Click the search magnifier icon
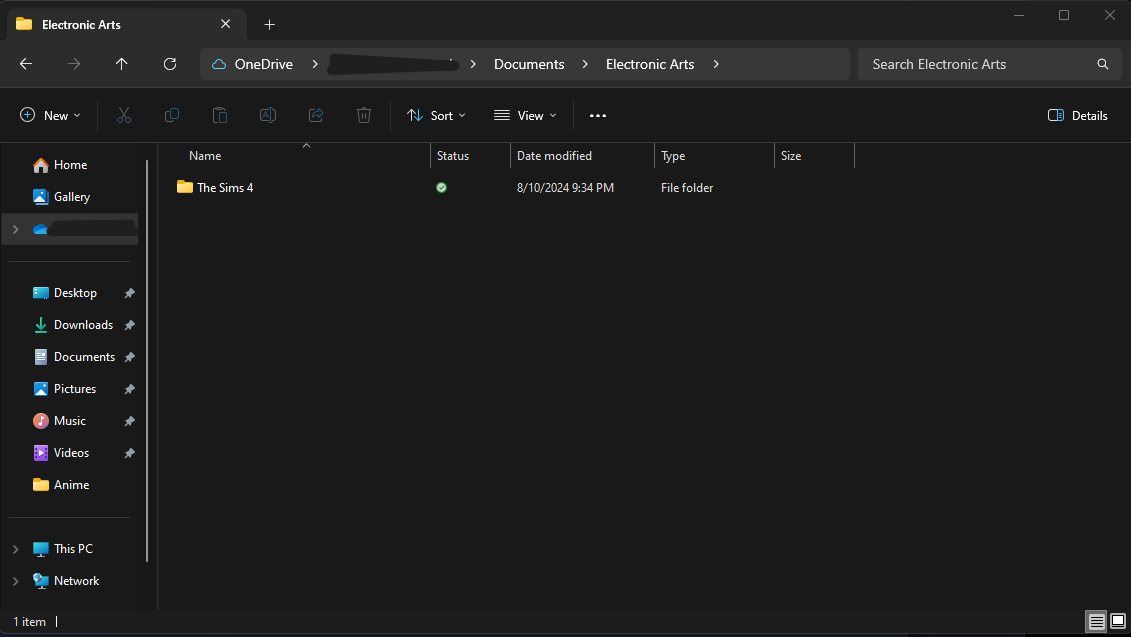 [1102, 64]
